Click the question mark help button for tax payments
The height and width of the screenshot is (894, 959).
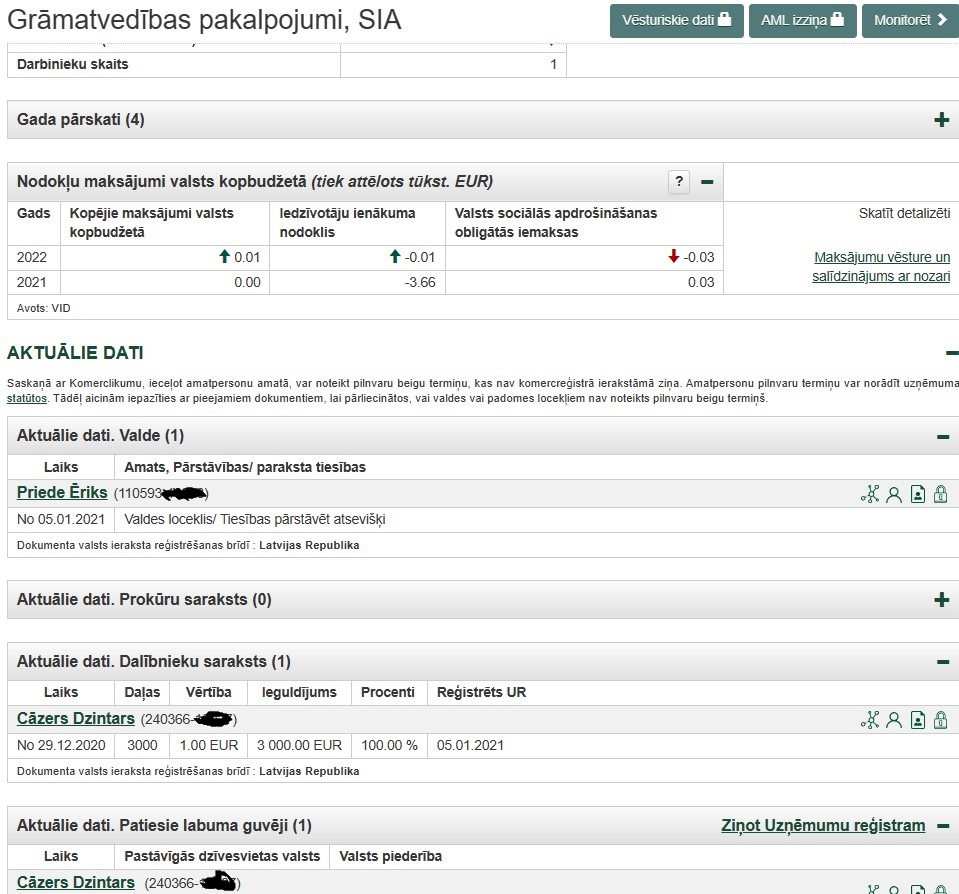[x=680, y=182]
